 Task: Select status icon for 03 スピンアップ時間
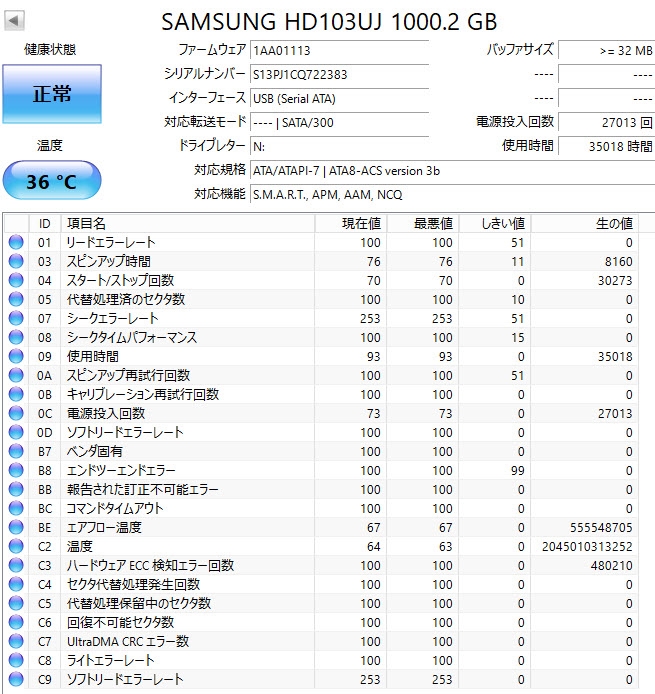16,261
